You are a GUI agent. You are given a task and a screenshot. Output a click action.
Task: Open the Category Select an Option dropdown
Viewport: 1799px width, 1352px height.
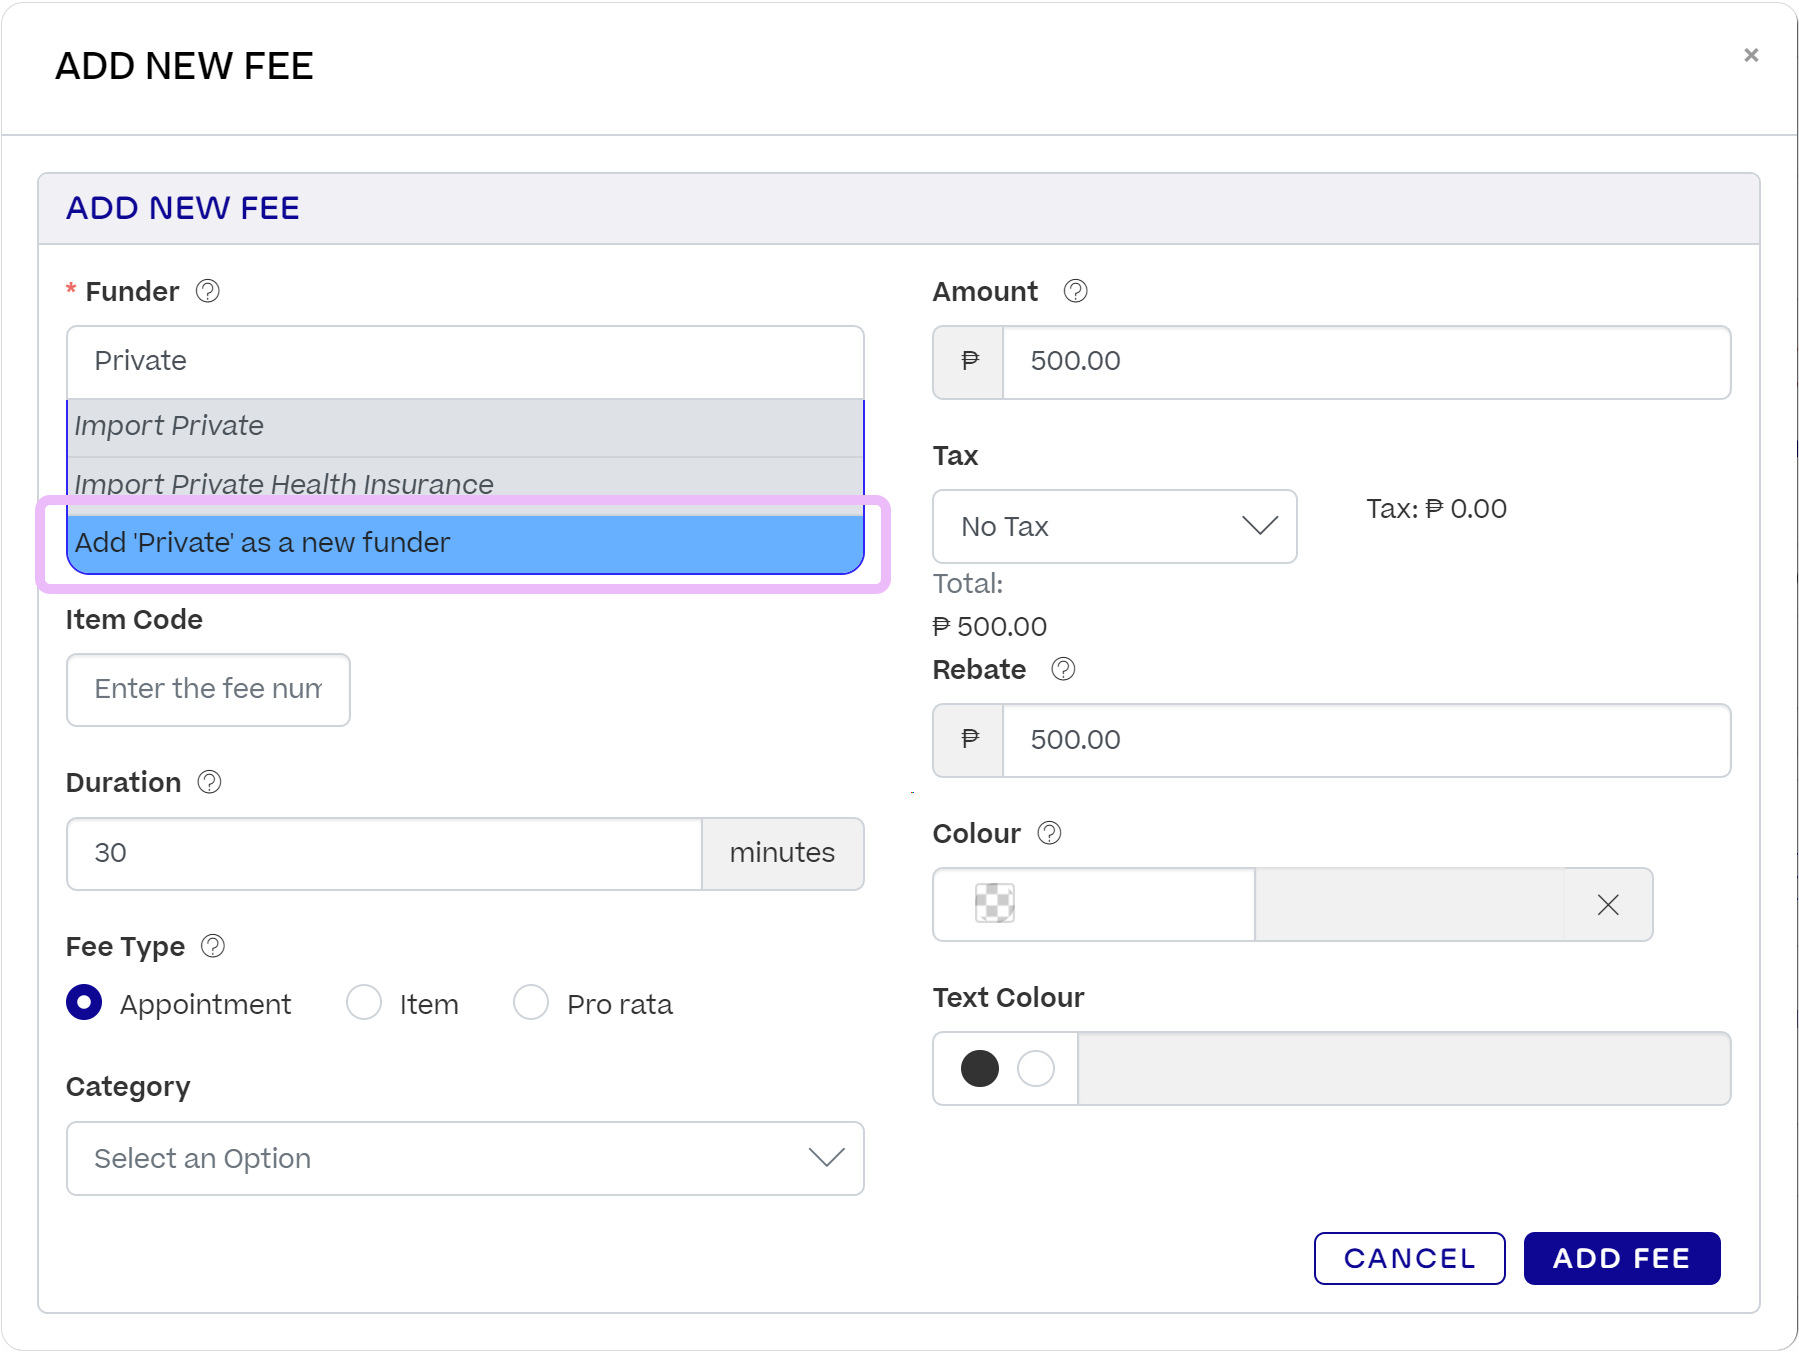(465, 1158)
